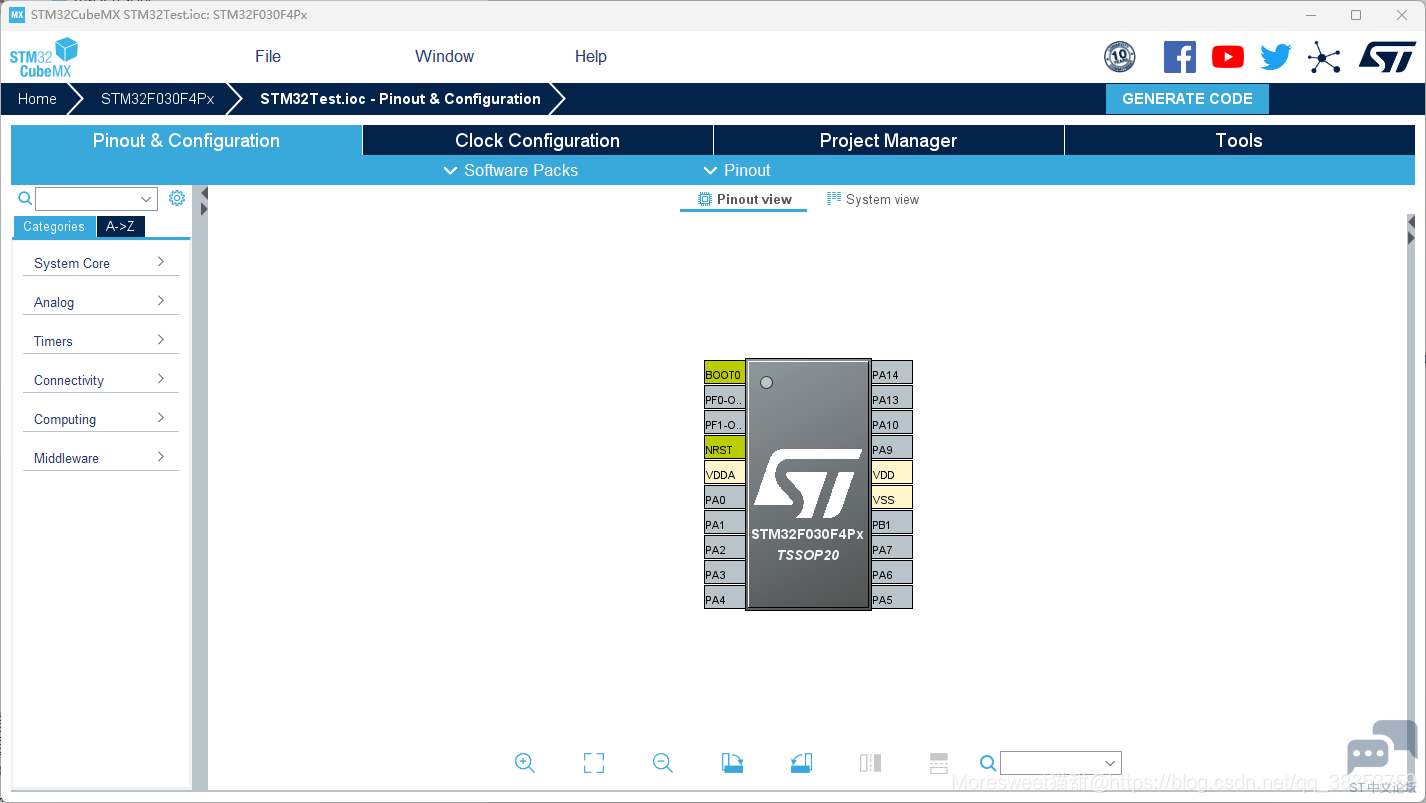Select the Pinout view tab
The width and height of the screenshot is (1426, 803).
click(x=745, y=199)
